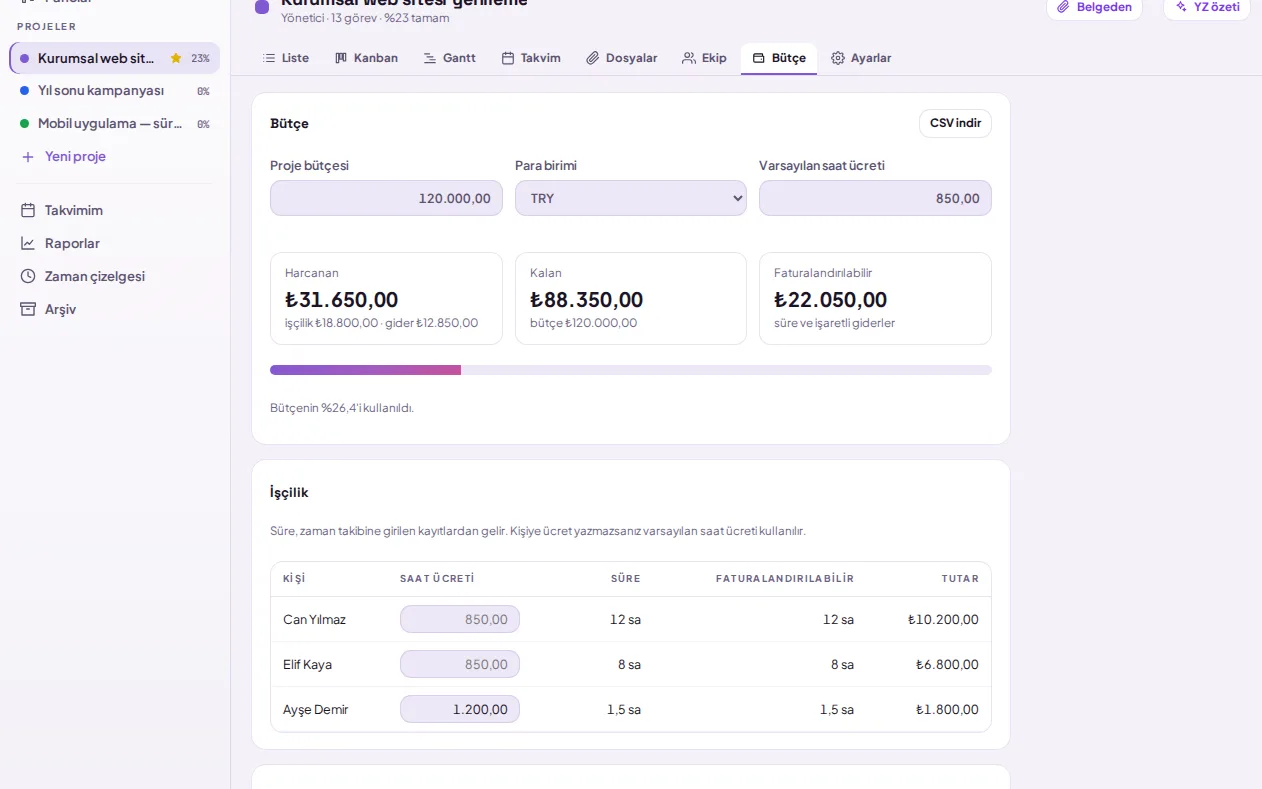Click the people icon in Ekip tab
The image size is (1262, 789).
689,58
